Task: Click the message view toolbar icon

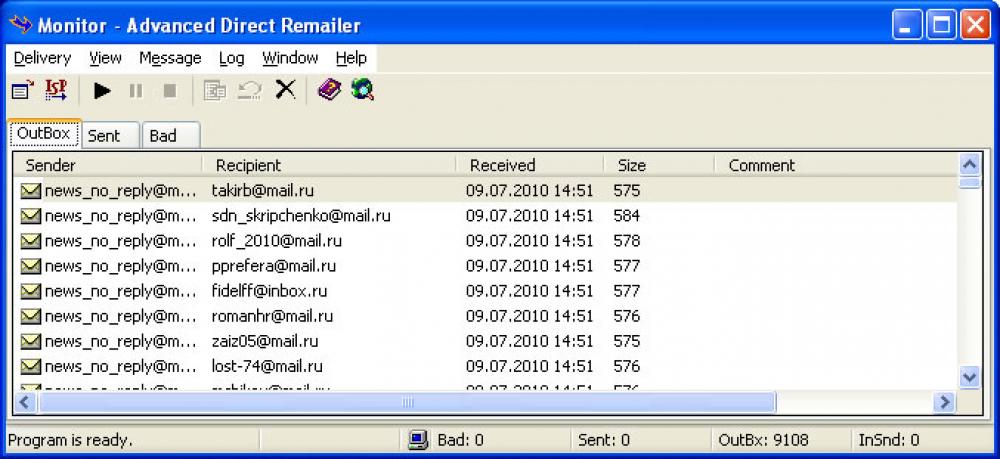Action: point(215,91)
